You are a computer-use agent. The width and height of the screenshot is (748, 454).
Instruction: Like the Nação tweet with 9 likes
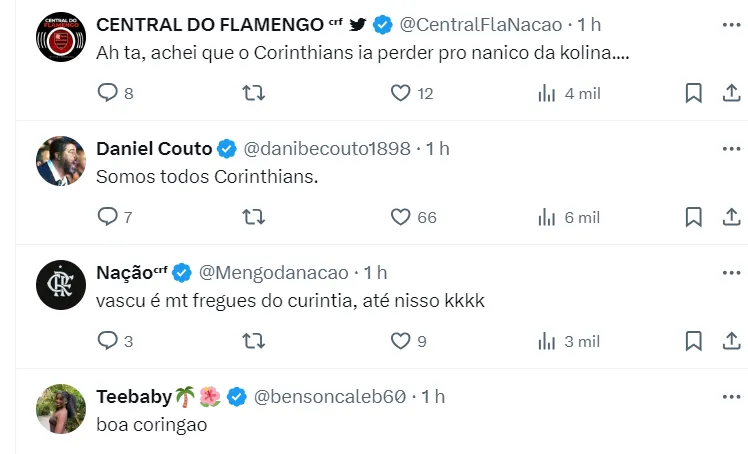(400, 341)
